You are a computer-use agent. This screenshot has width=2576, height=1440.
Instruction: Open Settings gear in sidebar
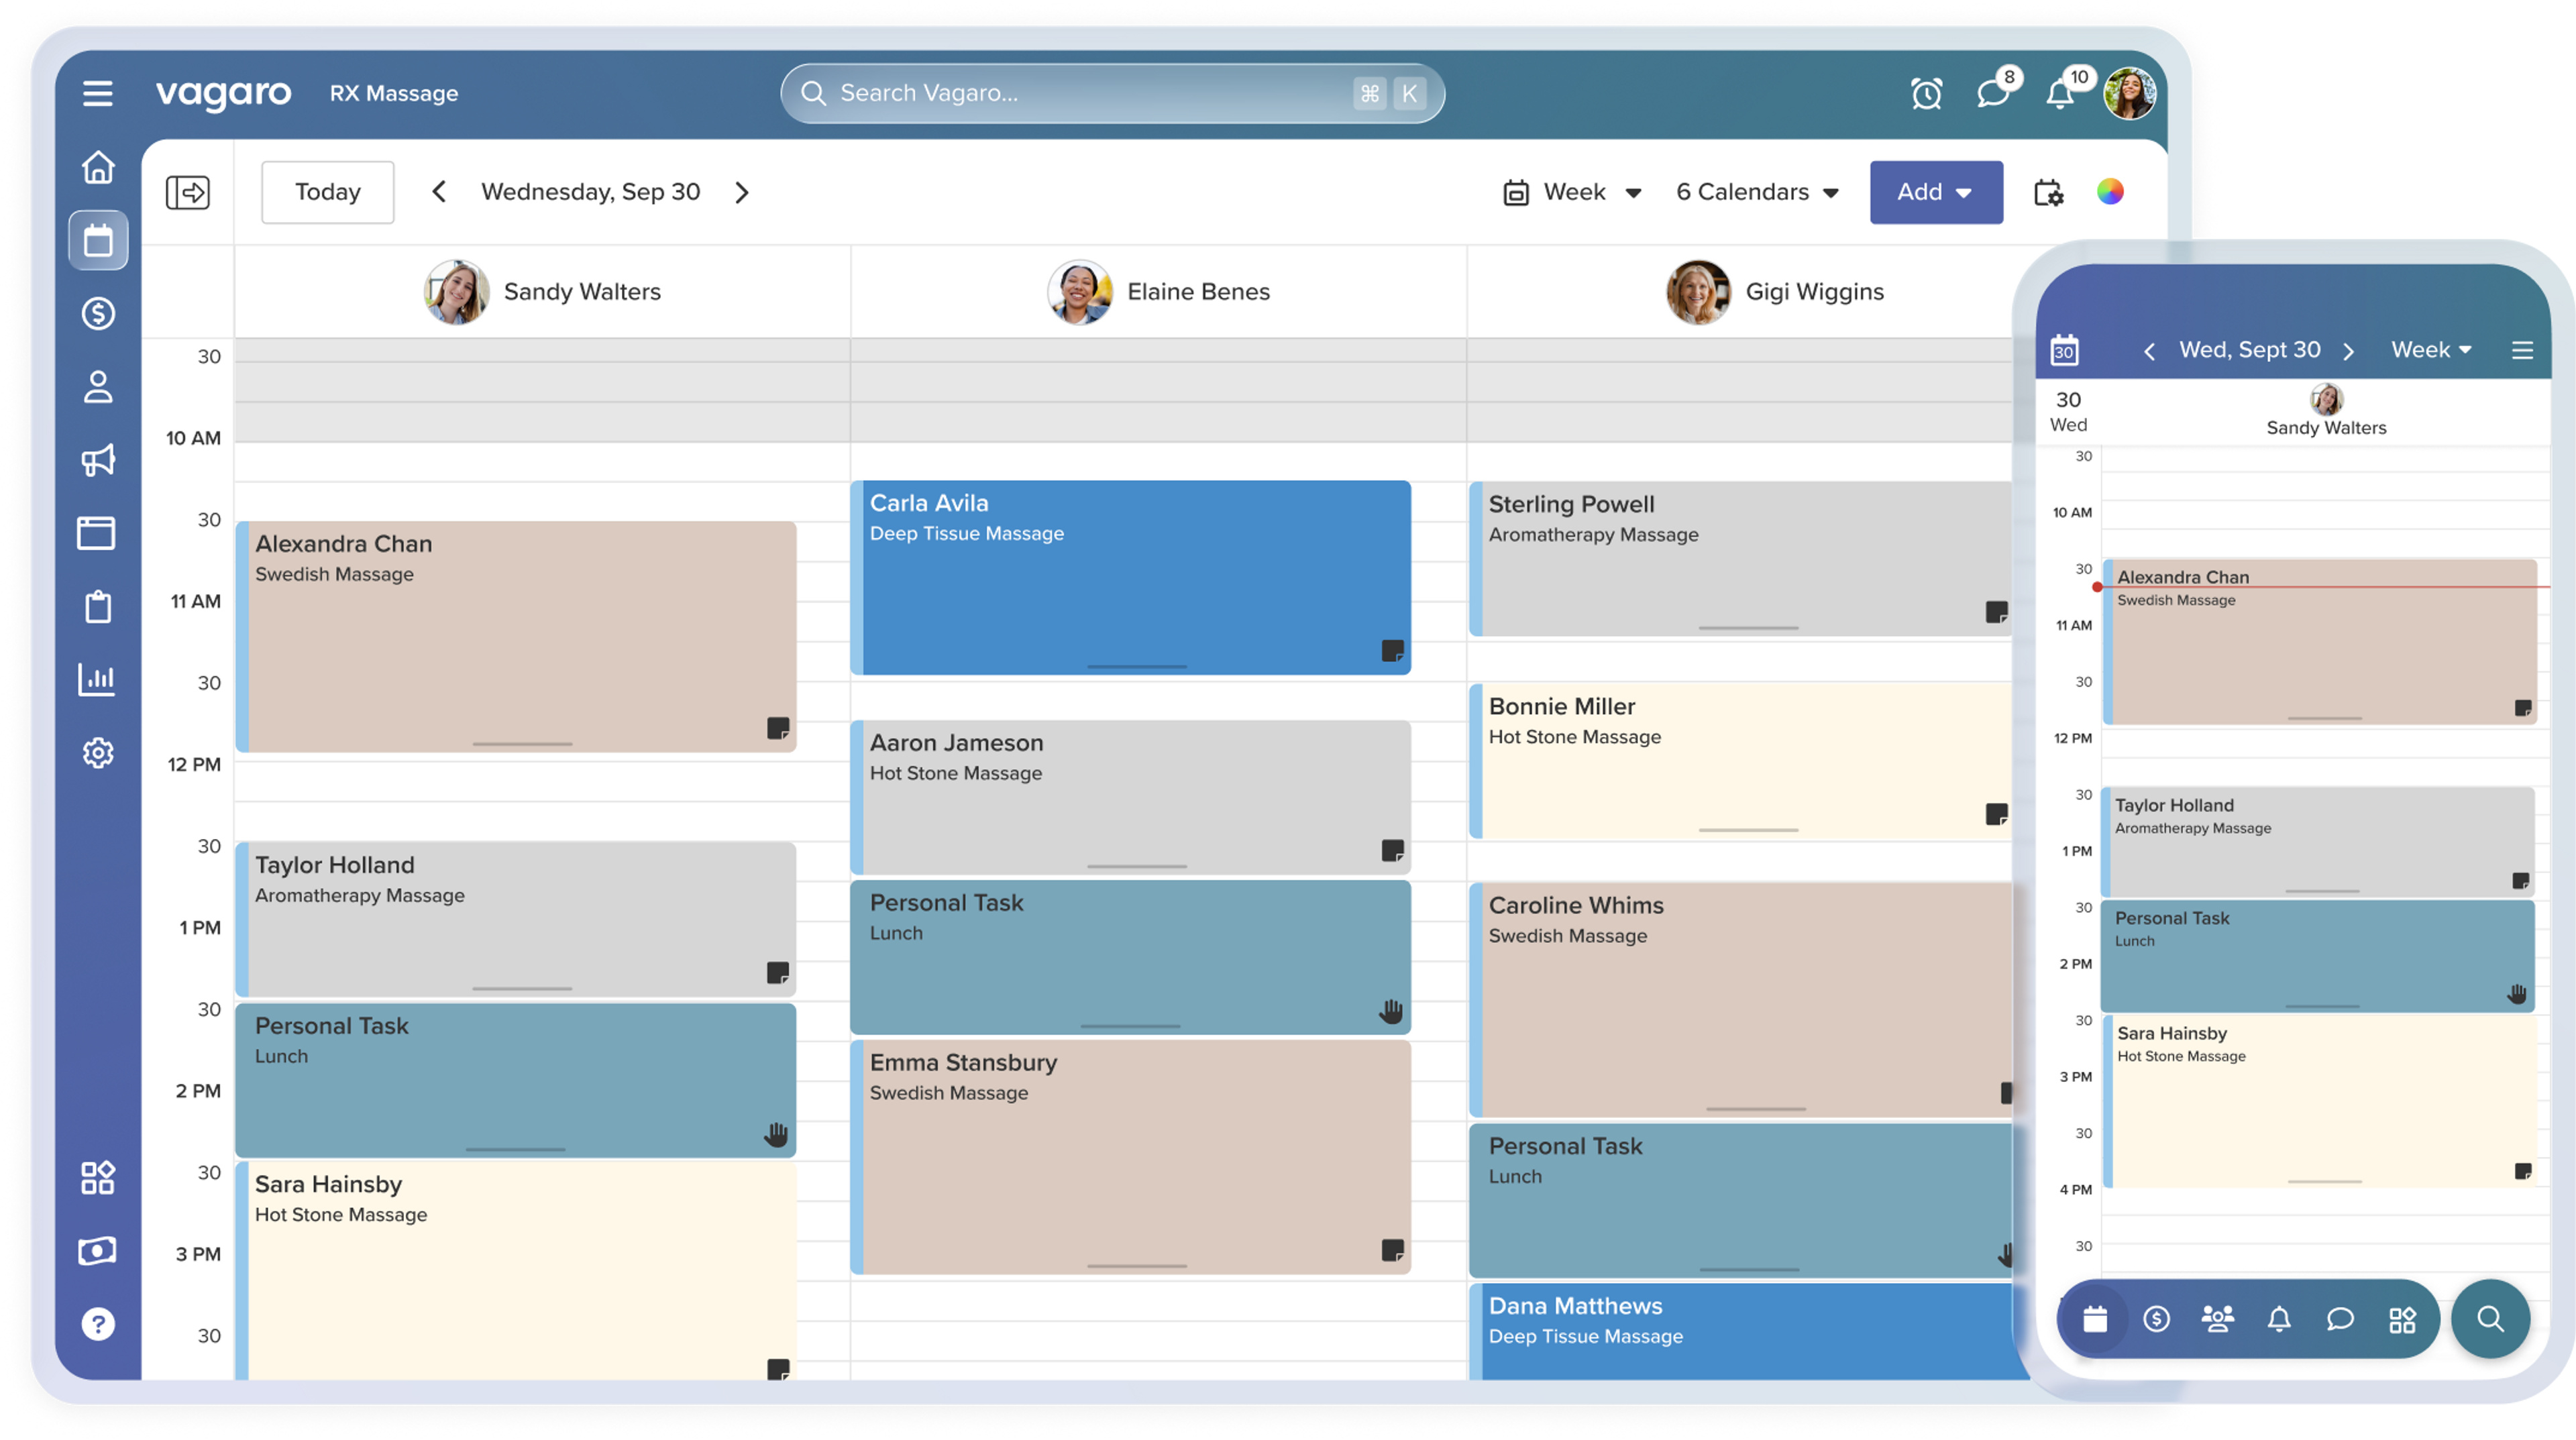98,752
